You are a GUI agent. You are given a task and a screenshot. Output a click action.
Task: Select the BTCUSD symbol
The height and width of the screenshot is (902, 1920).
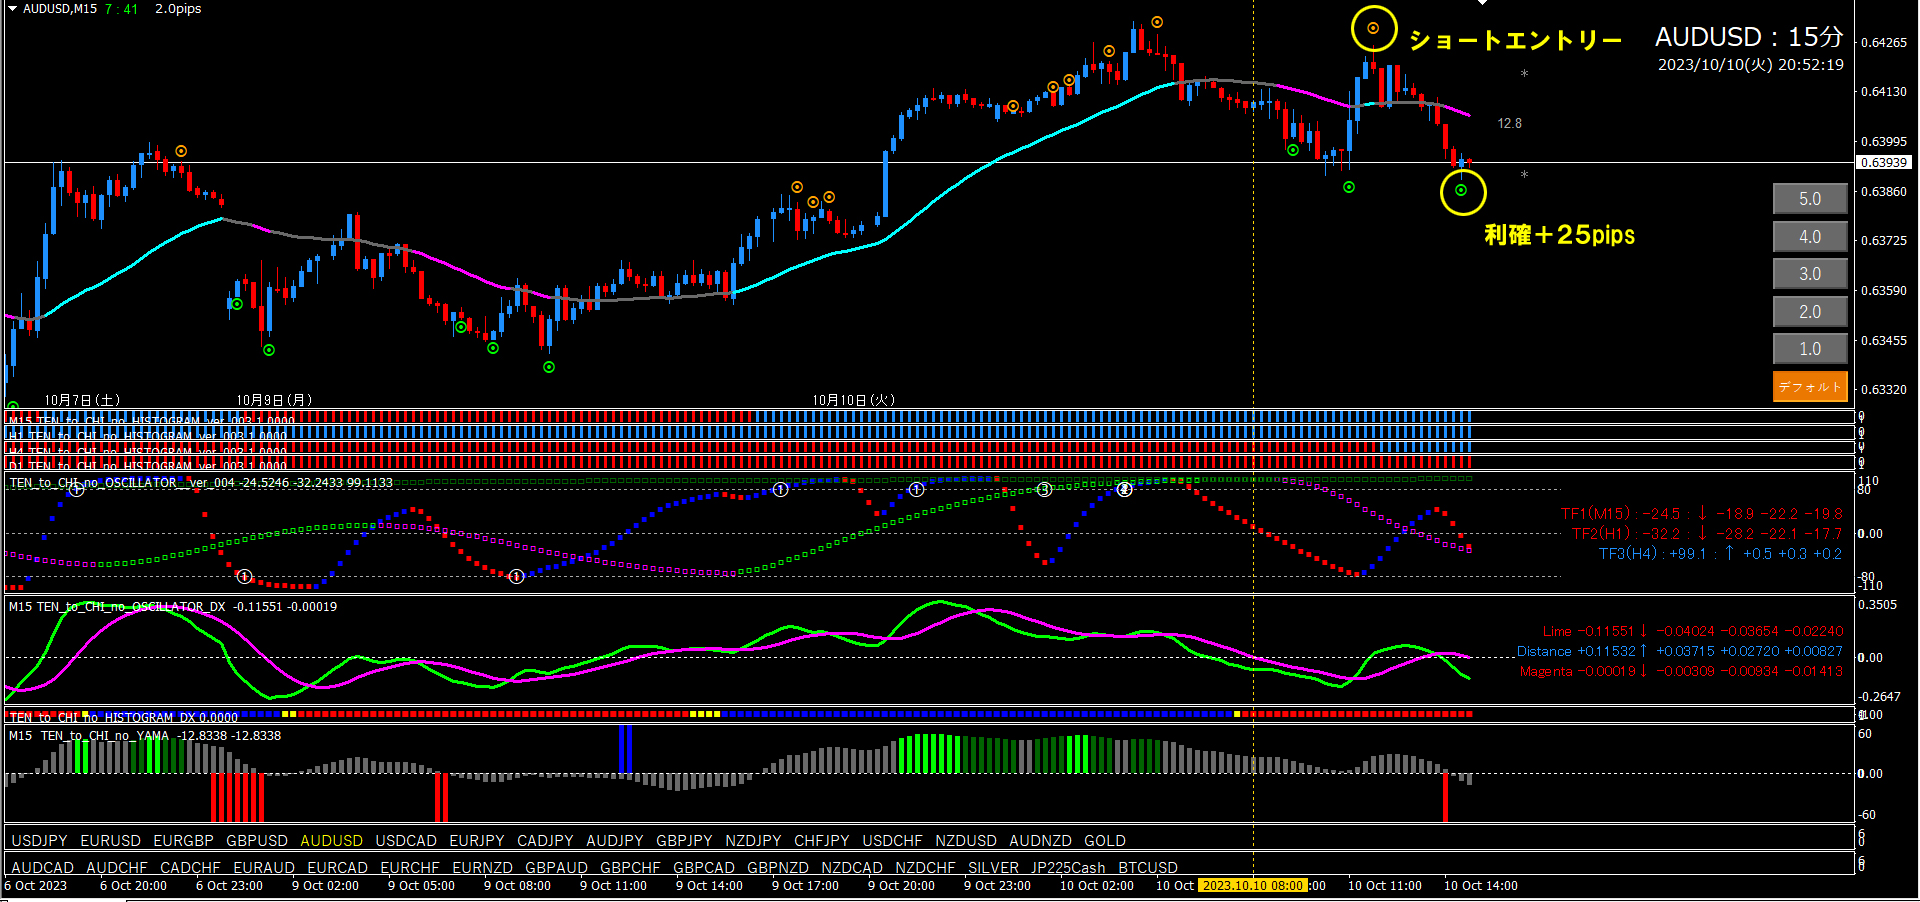(x=1148, y=868)
